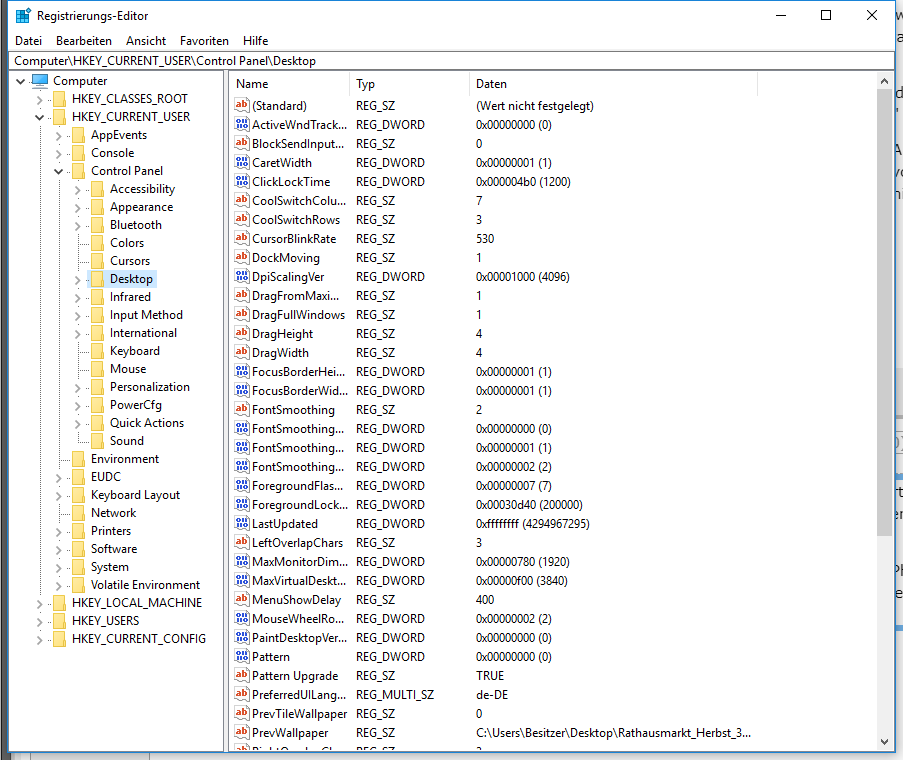
Task: Expand the Accessibility key
Action: tap(77, 190)
